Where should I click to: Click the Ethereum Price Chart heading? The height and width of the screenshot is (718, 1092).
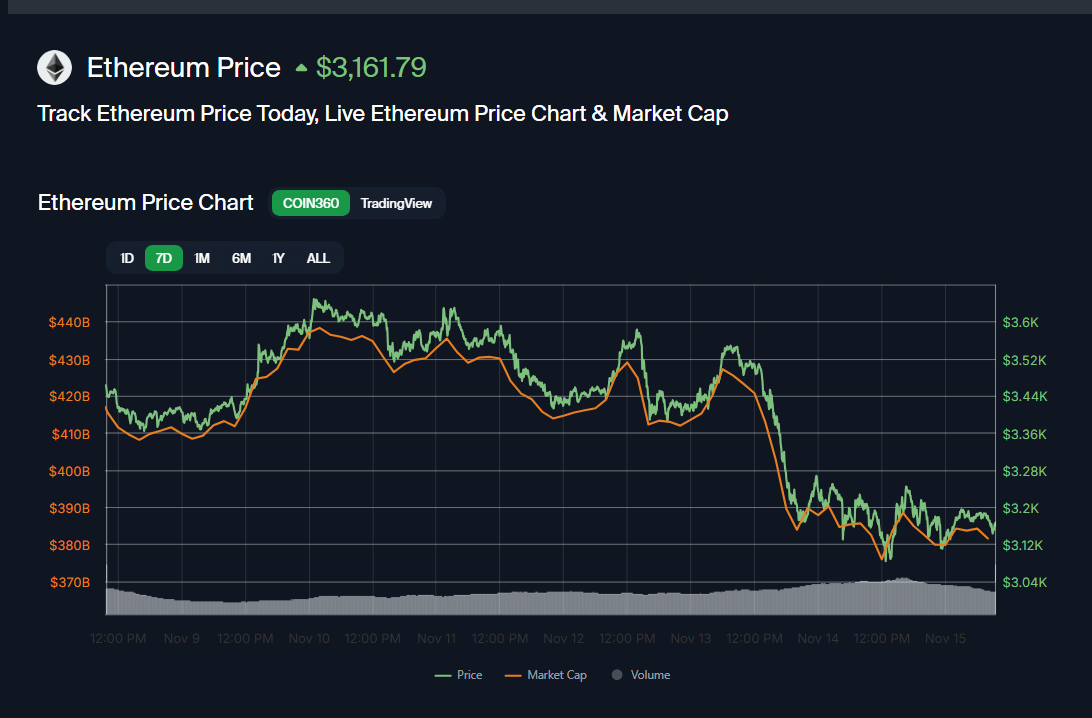145,202
